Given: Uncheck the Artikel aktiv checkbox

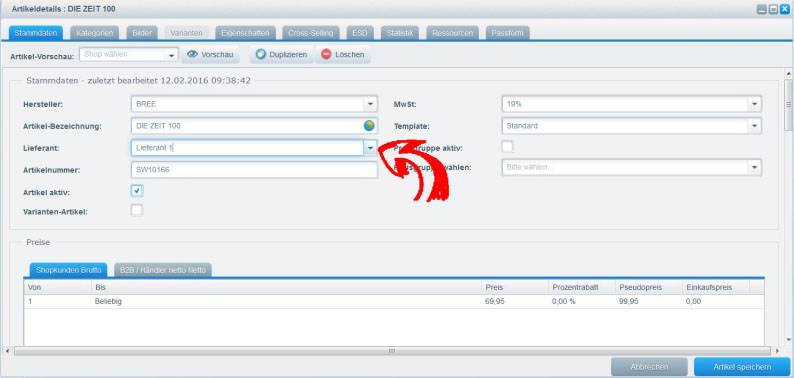Looking at the screenshot, I should [137, 191].
